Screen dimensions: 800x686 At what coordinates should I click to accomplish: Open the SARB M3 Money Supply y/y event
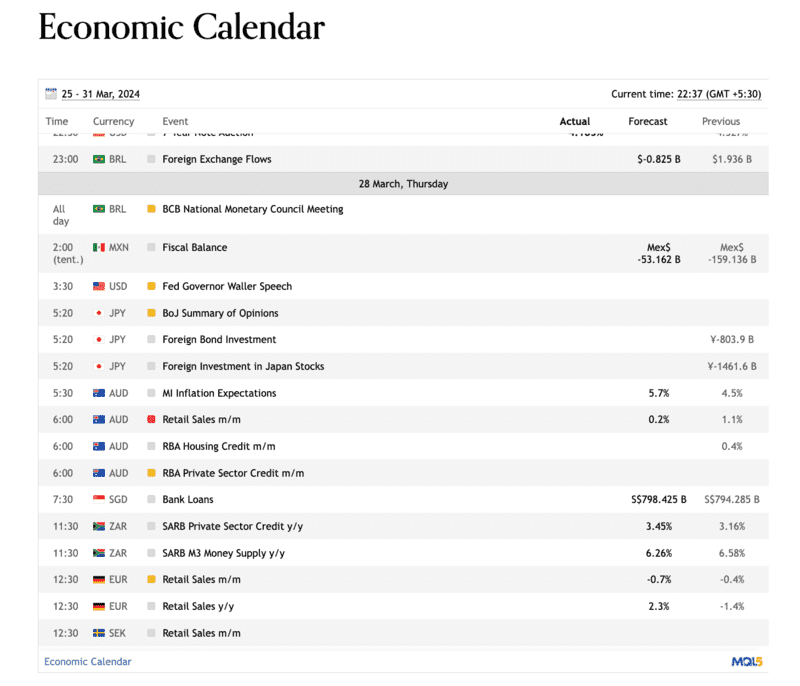(x=223, y=553)
